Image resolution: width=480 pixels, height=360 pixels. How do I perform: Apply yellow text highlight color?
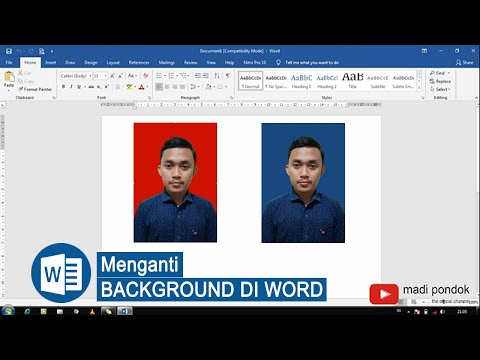pos(129,87)
